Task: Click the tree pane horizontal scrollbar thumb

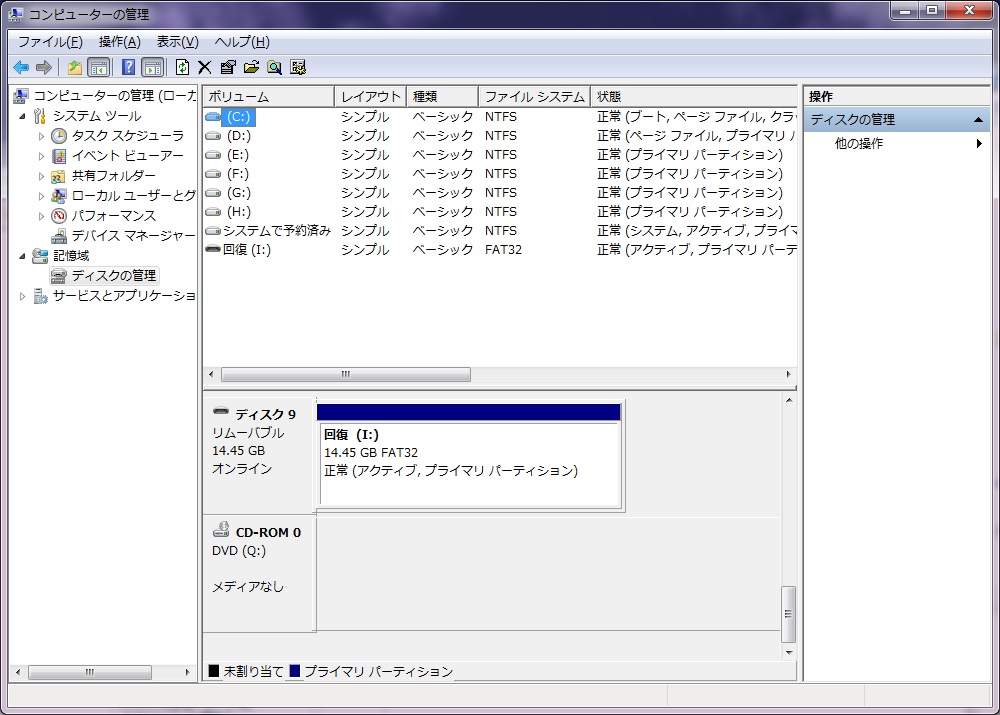Action: 90,672
